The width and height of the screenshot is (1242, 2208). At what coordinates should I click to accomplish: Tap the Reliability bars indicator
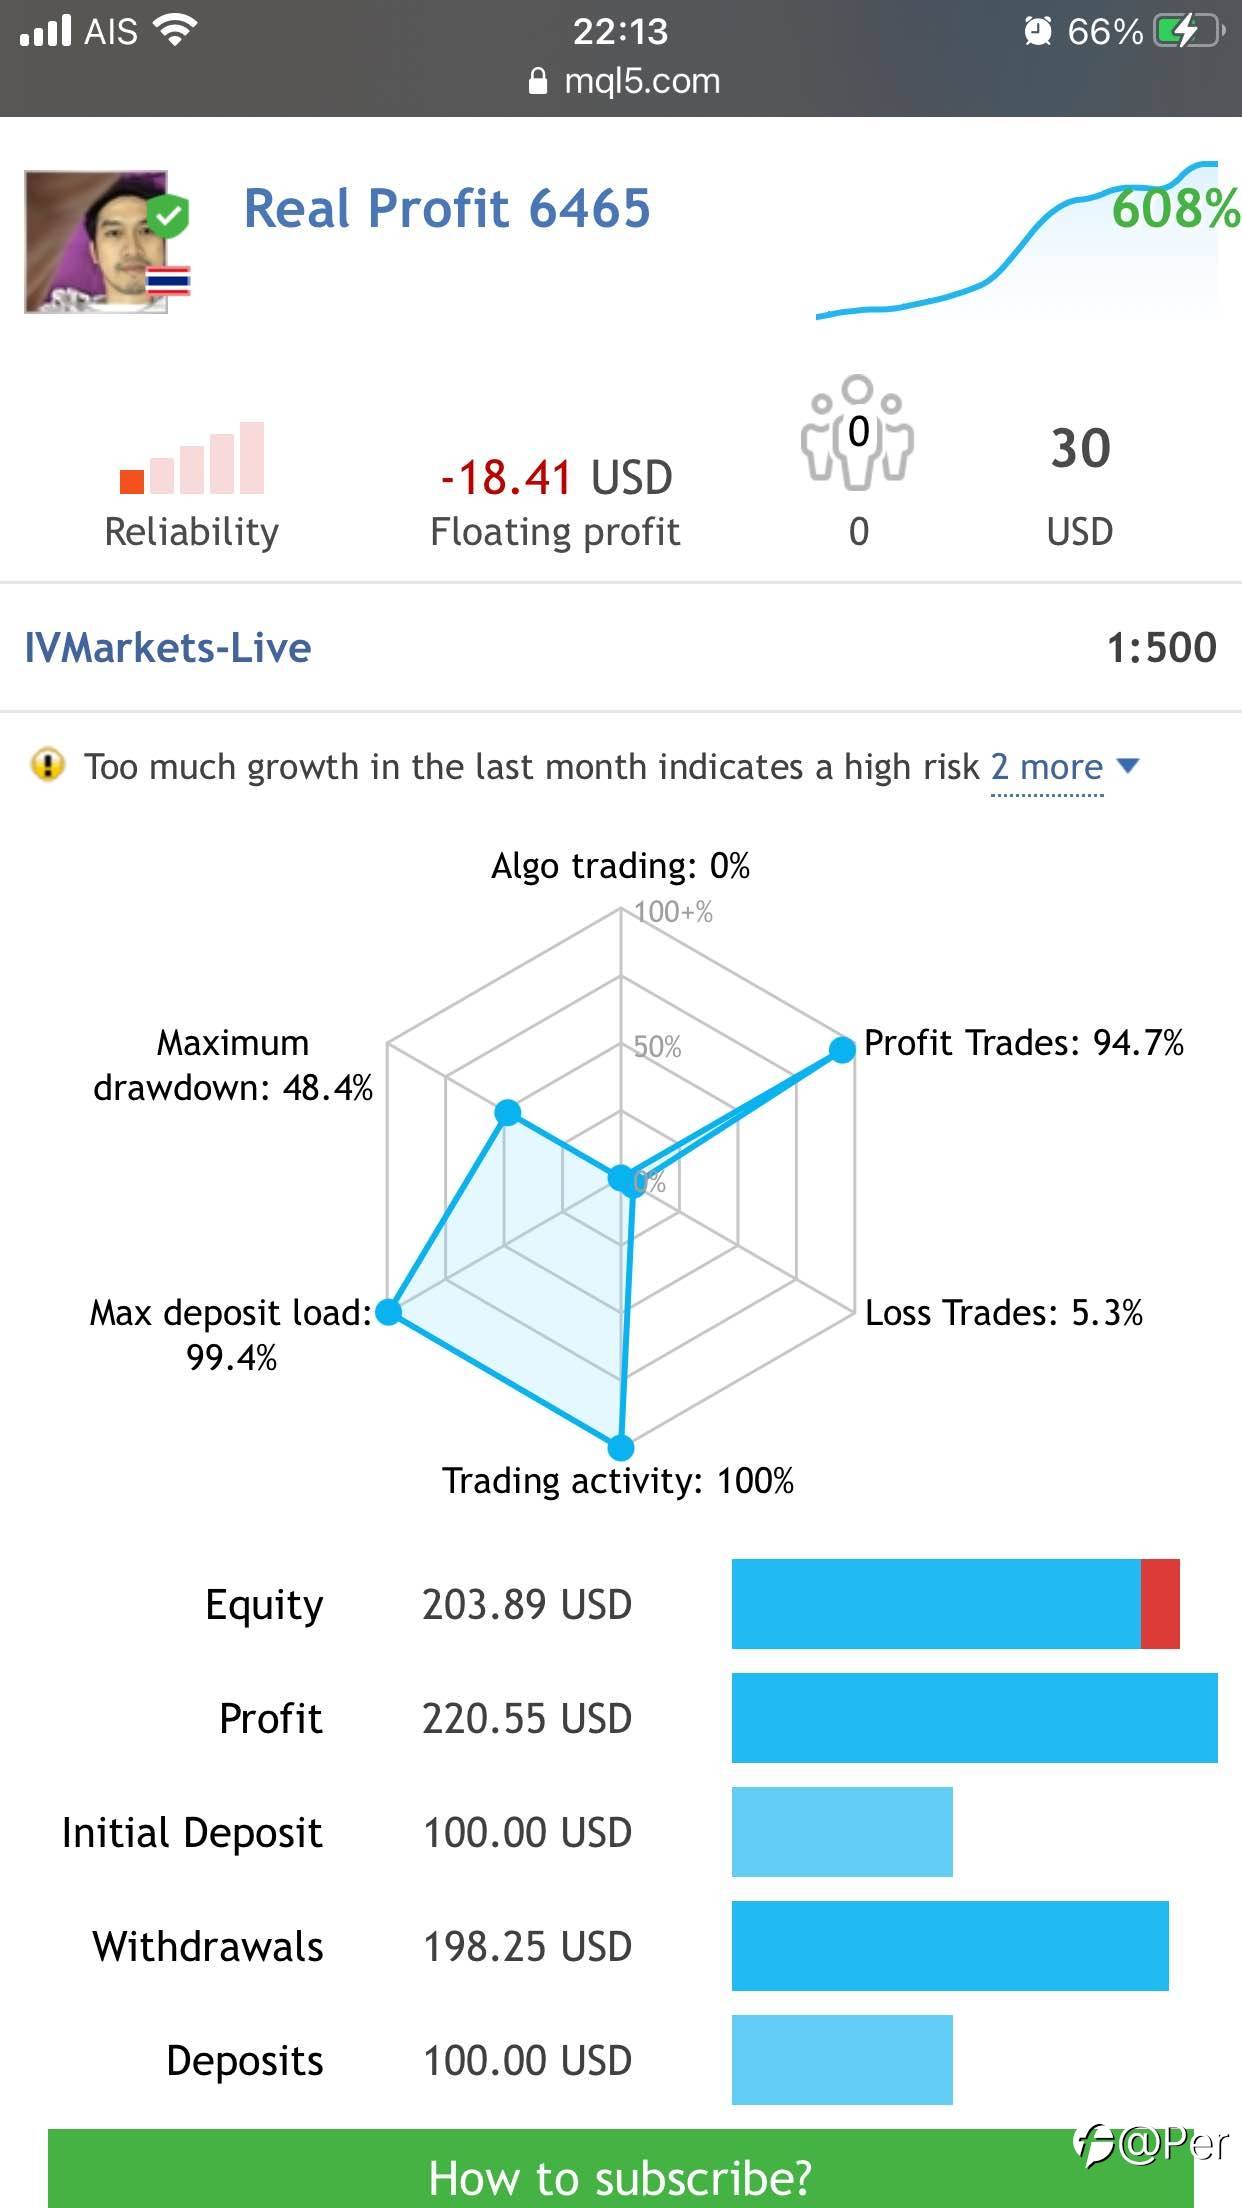tap(192, 459)
